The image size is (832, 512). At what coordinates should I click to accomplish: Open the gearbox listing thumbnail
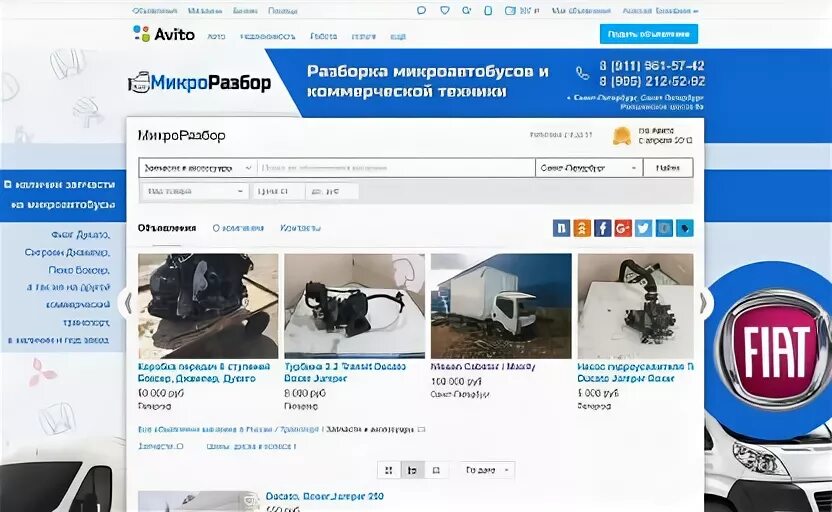tap(208, 306)
